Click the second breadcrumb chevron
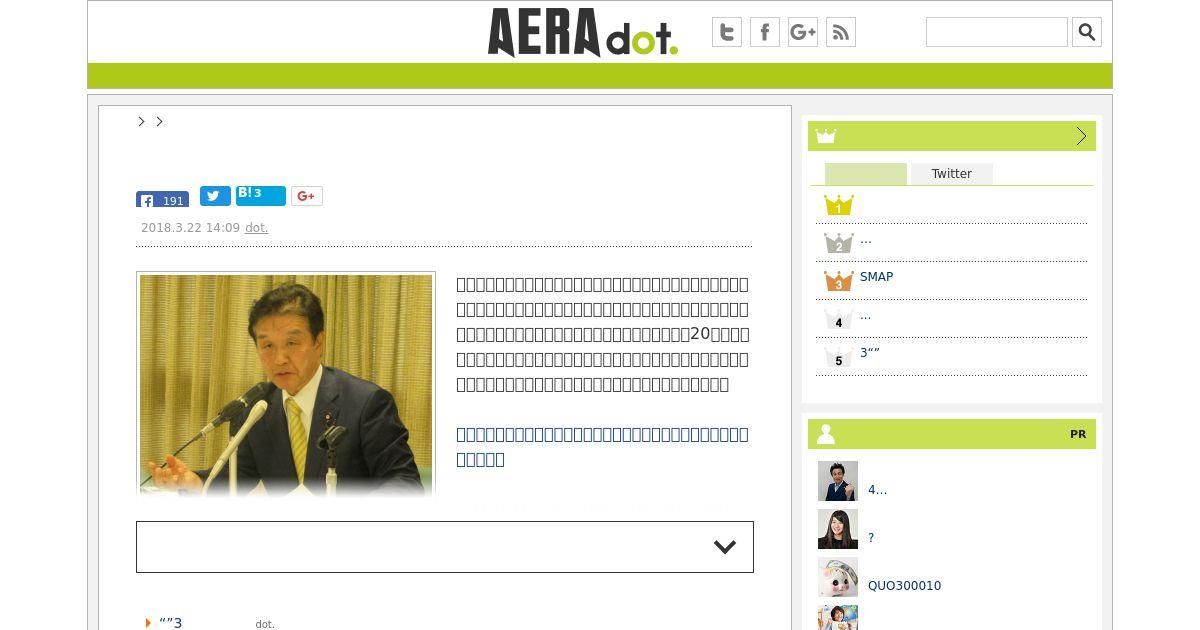1200x630 pixels. [x=159, y=121]
